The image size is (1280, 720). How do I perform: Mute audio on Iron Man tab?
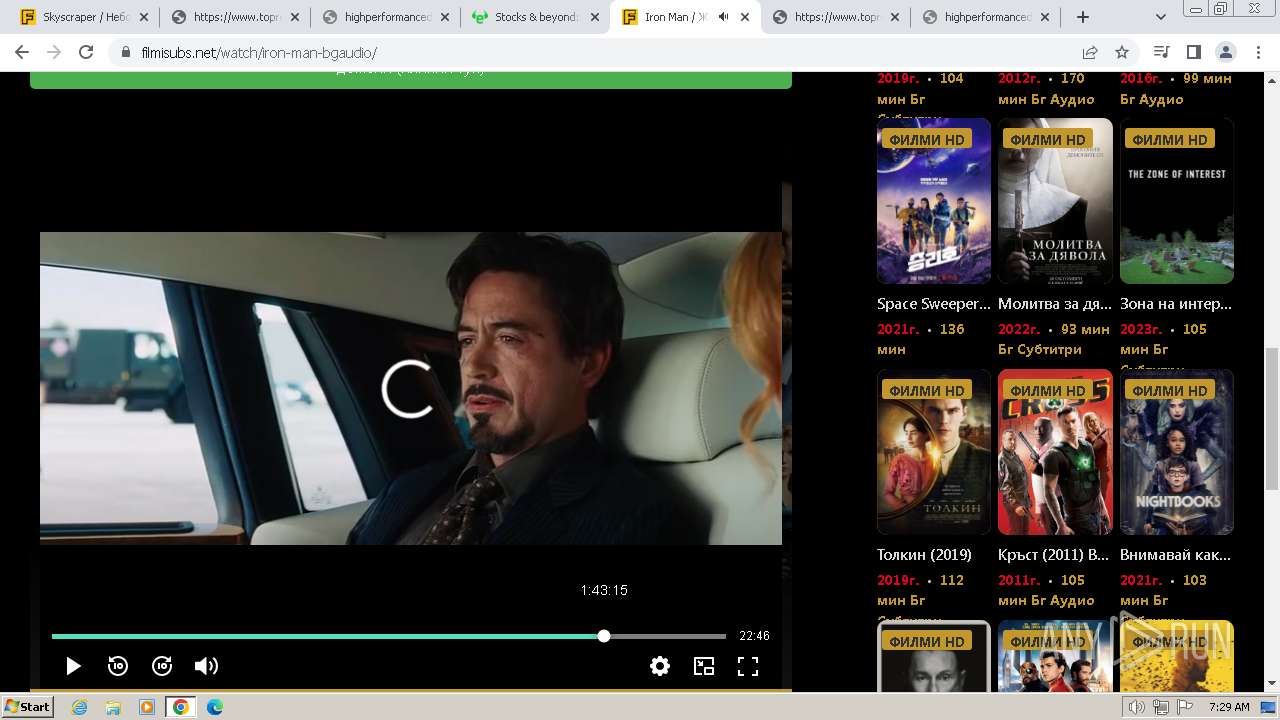pos(723,17)
